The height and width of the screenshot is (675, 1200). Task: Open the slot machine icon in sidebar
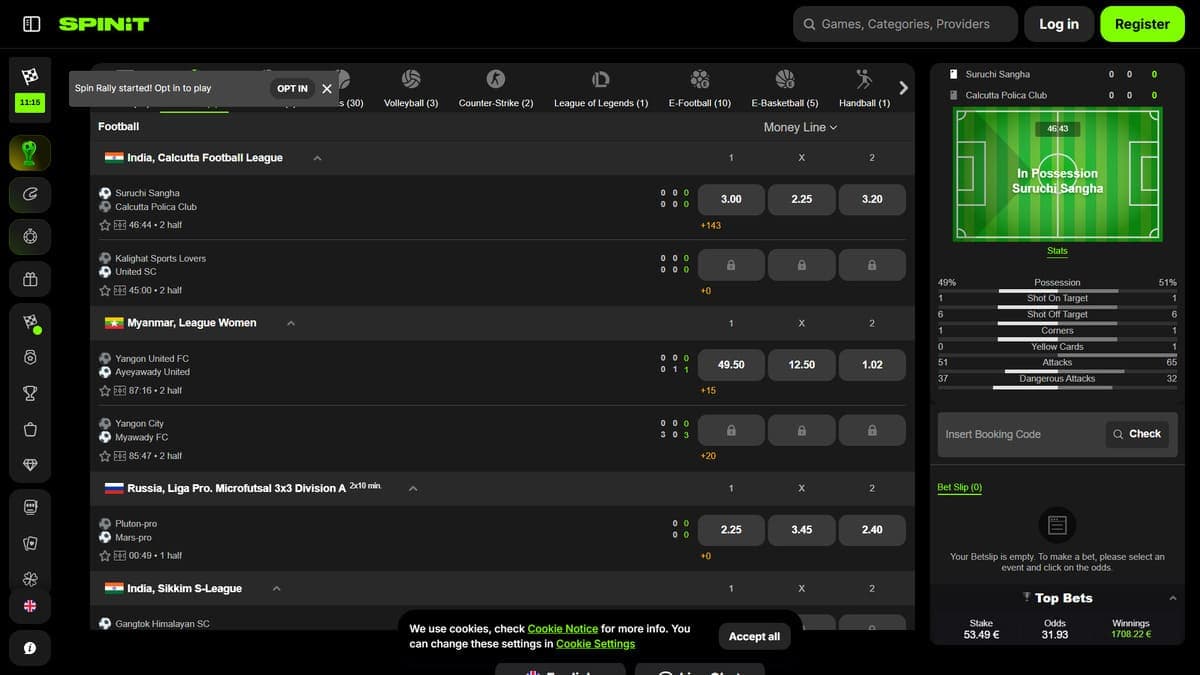pos(30,507)
